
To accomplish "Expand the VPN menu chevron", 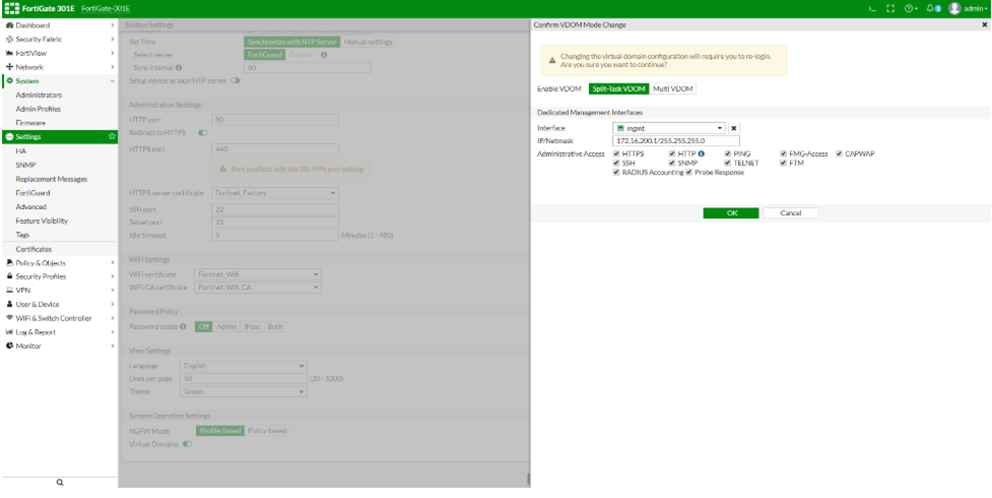I will click(x=113, y=290).
